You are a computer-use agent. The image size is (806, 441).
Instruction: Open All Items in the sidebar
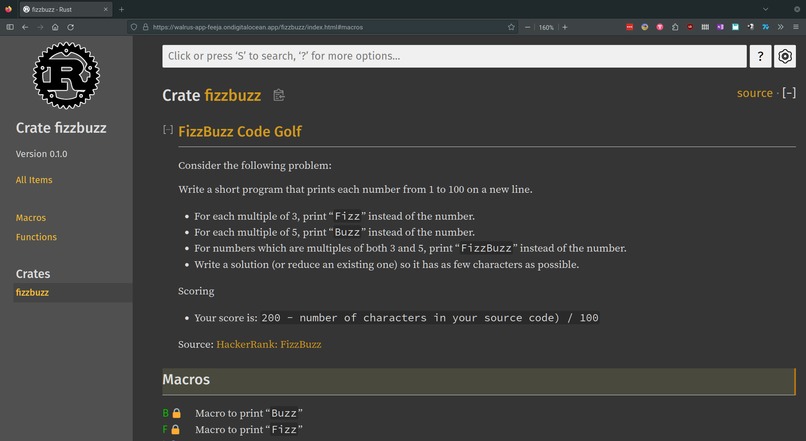tap(34, 180)
